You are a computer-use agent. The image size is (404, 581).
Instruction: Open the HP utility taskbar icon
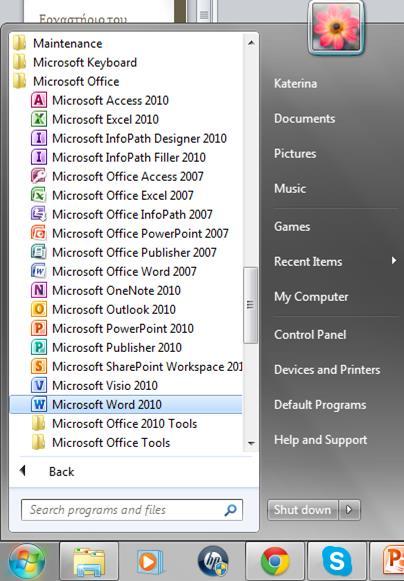pyautogui.click(x=213, y=562)
